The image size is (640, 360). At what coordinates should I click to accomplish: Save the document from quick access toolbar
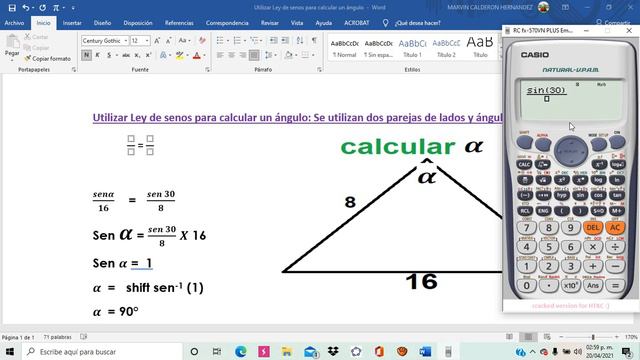click(12, 7)
